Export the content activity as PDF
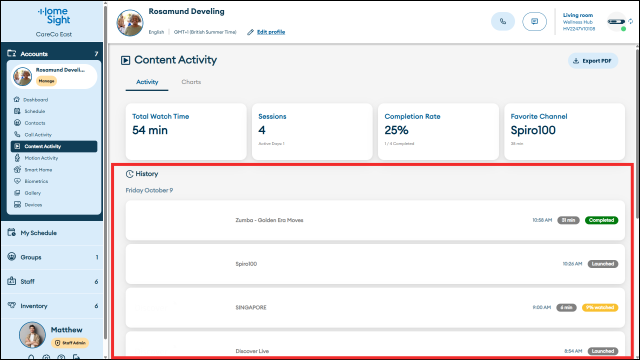 (593, 61)
